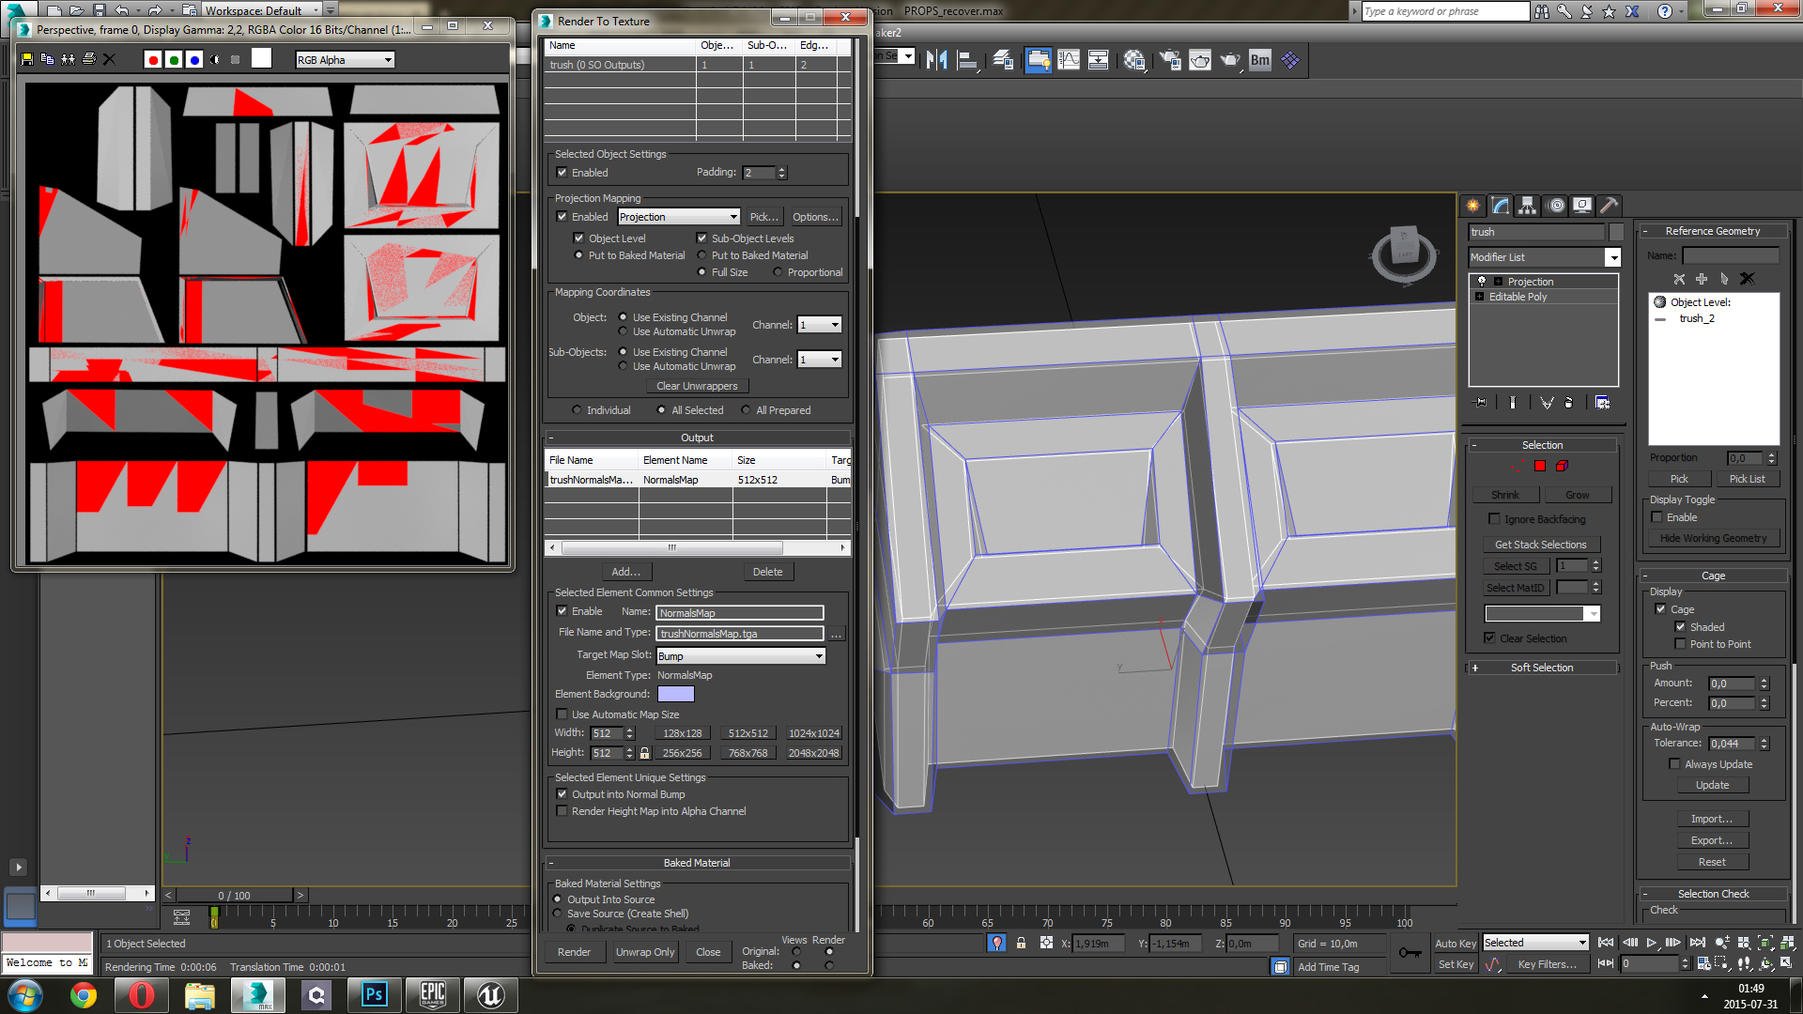The width and height of the screenshot is (1803, 1014).
Task: Click the Unwrap Only button
Action: [645, 952]
